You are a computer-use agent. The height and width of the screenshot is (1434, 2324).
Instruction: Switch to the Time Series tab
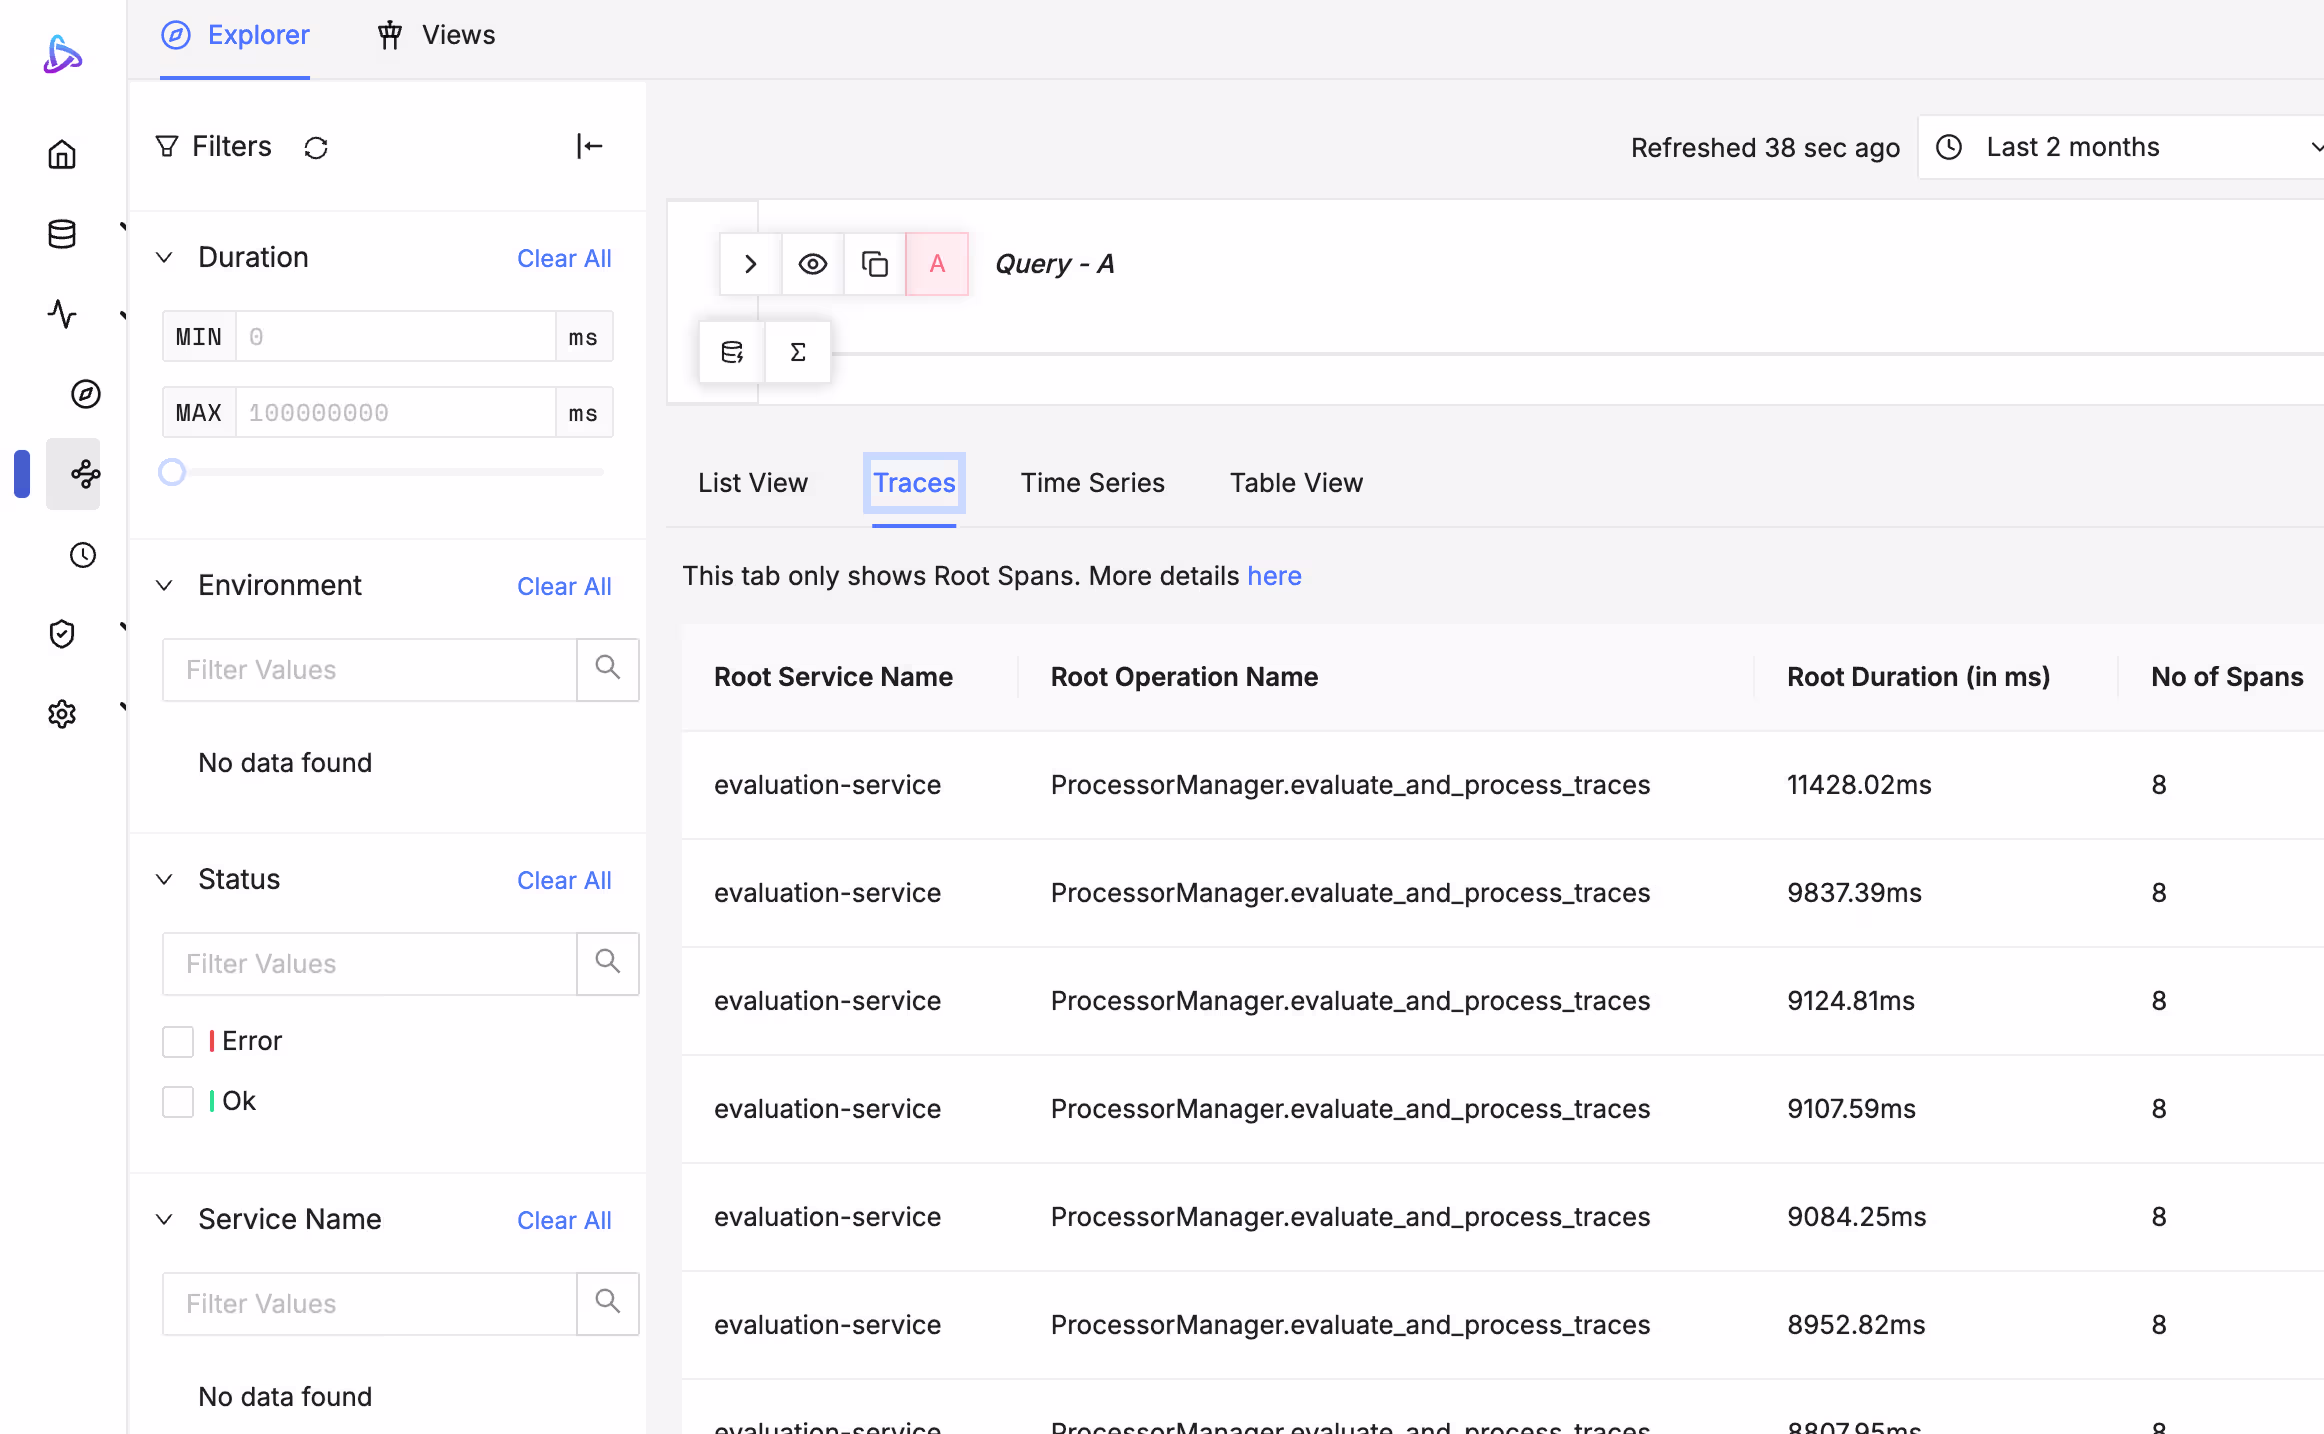pyautogui.click(x=1092, y=483)
